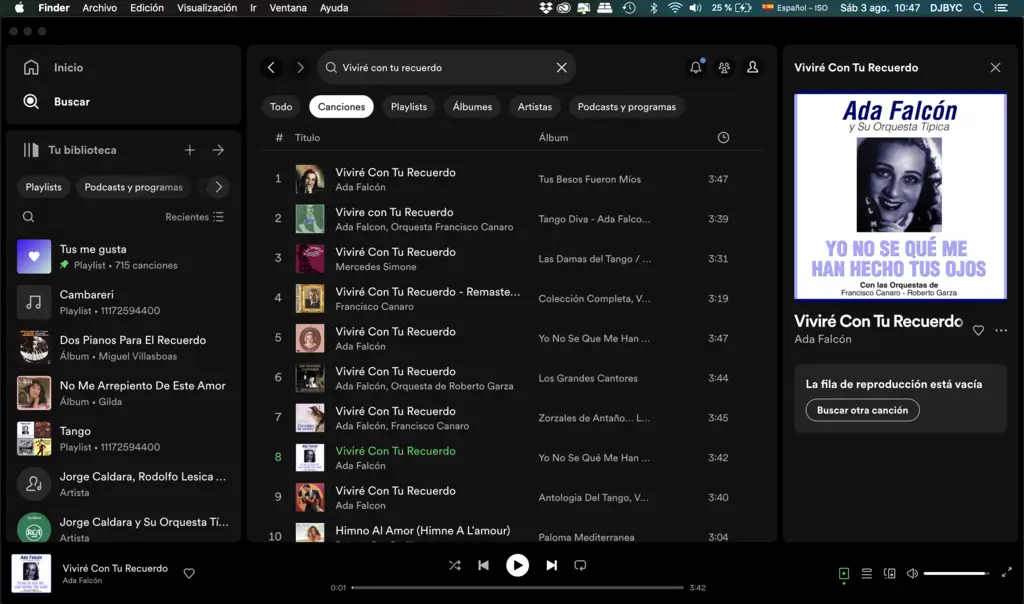The image size is (1024, 604).
Task: Open Cambareri playlist in library
Action: pyautogui.click(x=124, y=302)
